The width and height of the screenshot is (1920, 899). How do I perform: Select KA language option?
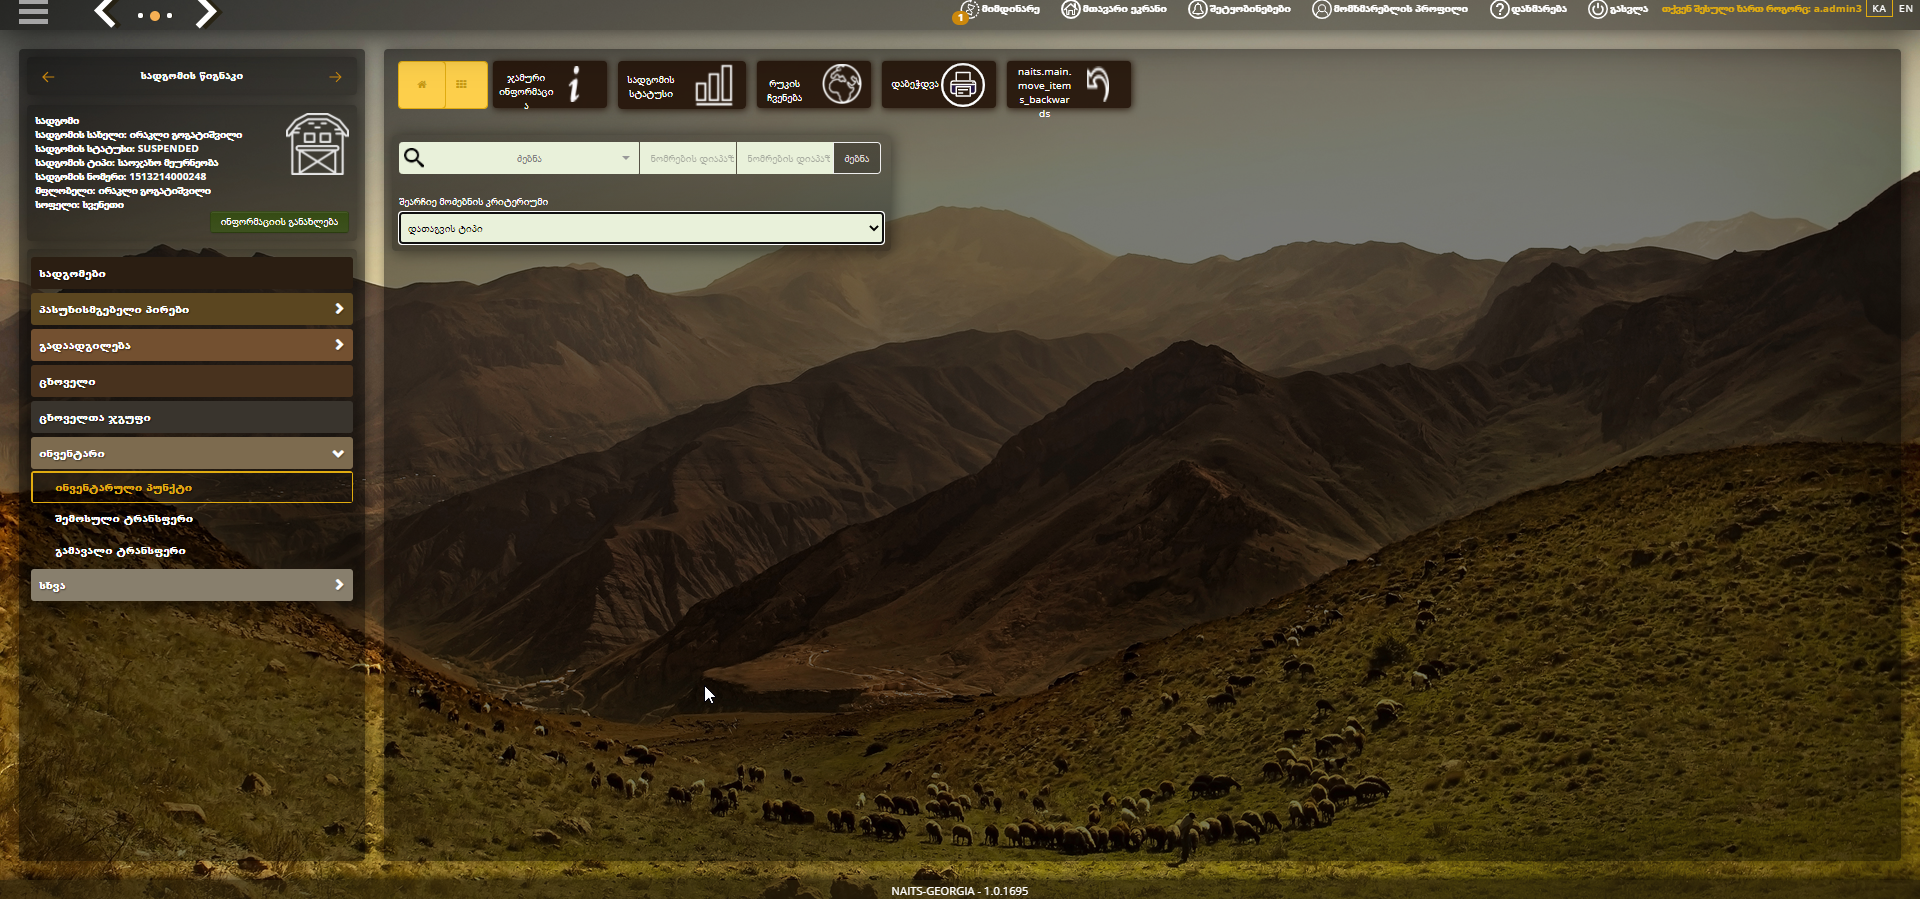coord(1879,9)
